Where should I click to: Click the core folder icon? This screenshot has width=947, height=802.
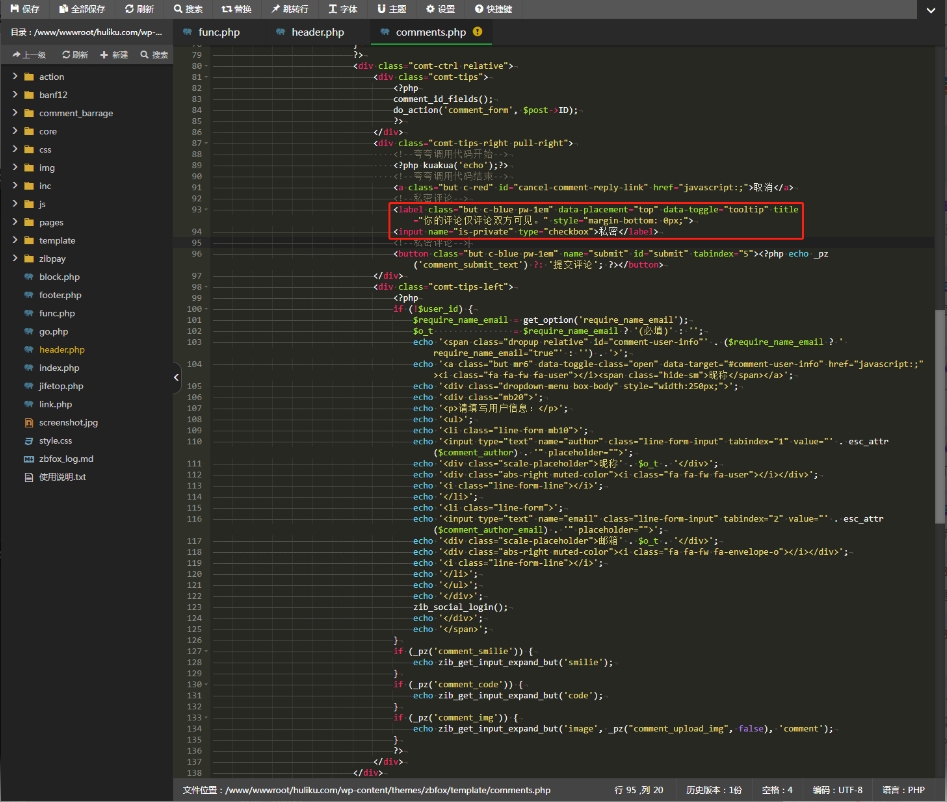coord(28,131)
